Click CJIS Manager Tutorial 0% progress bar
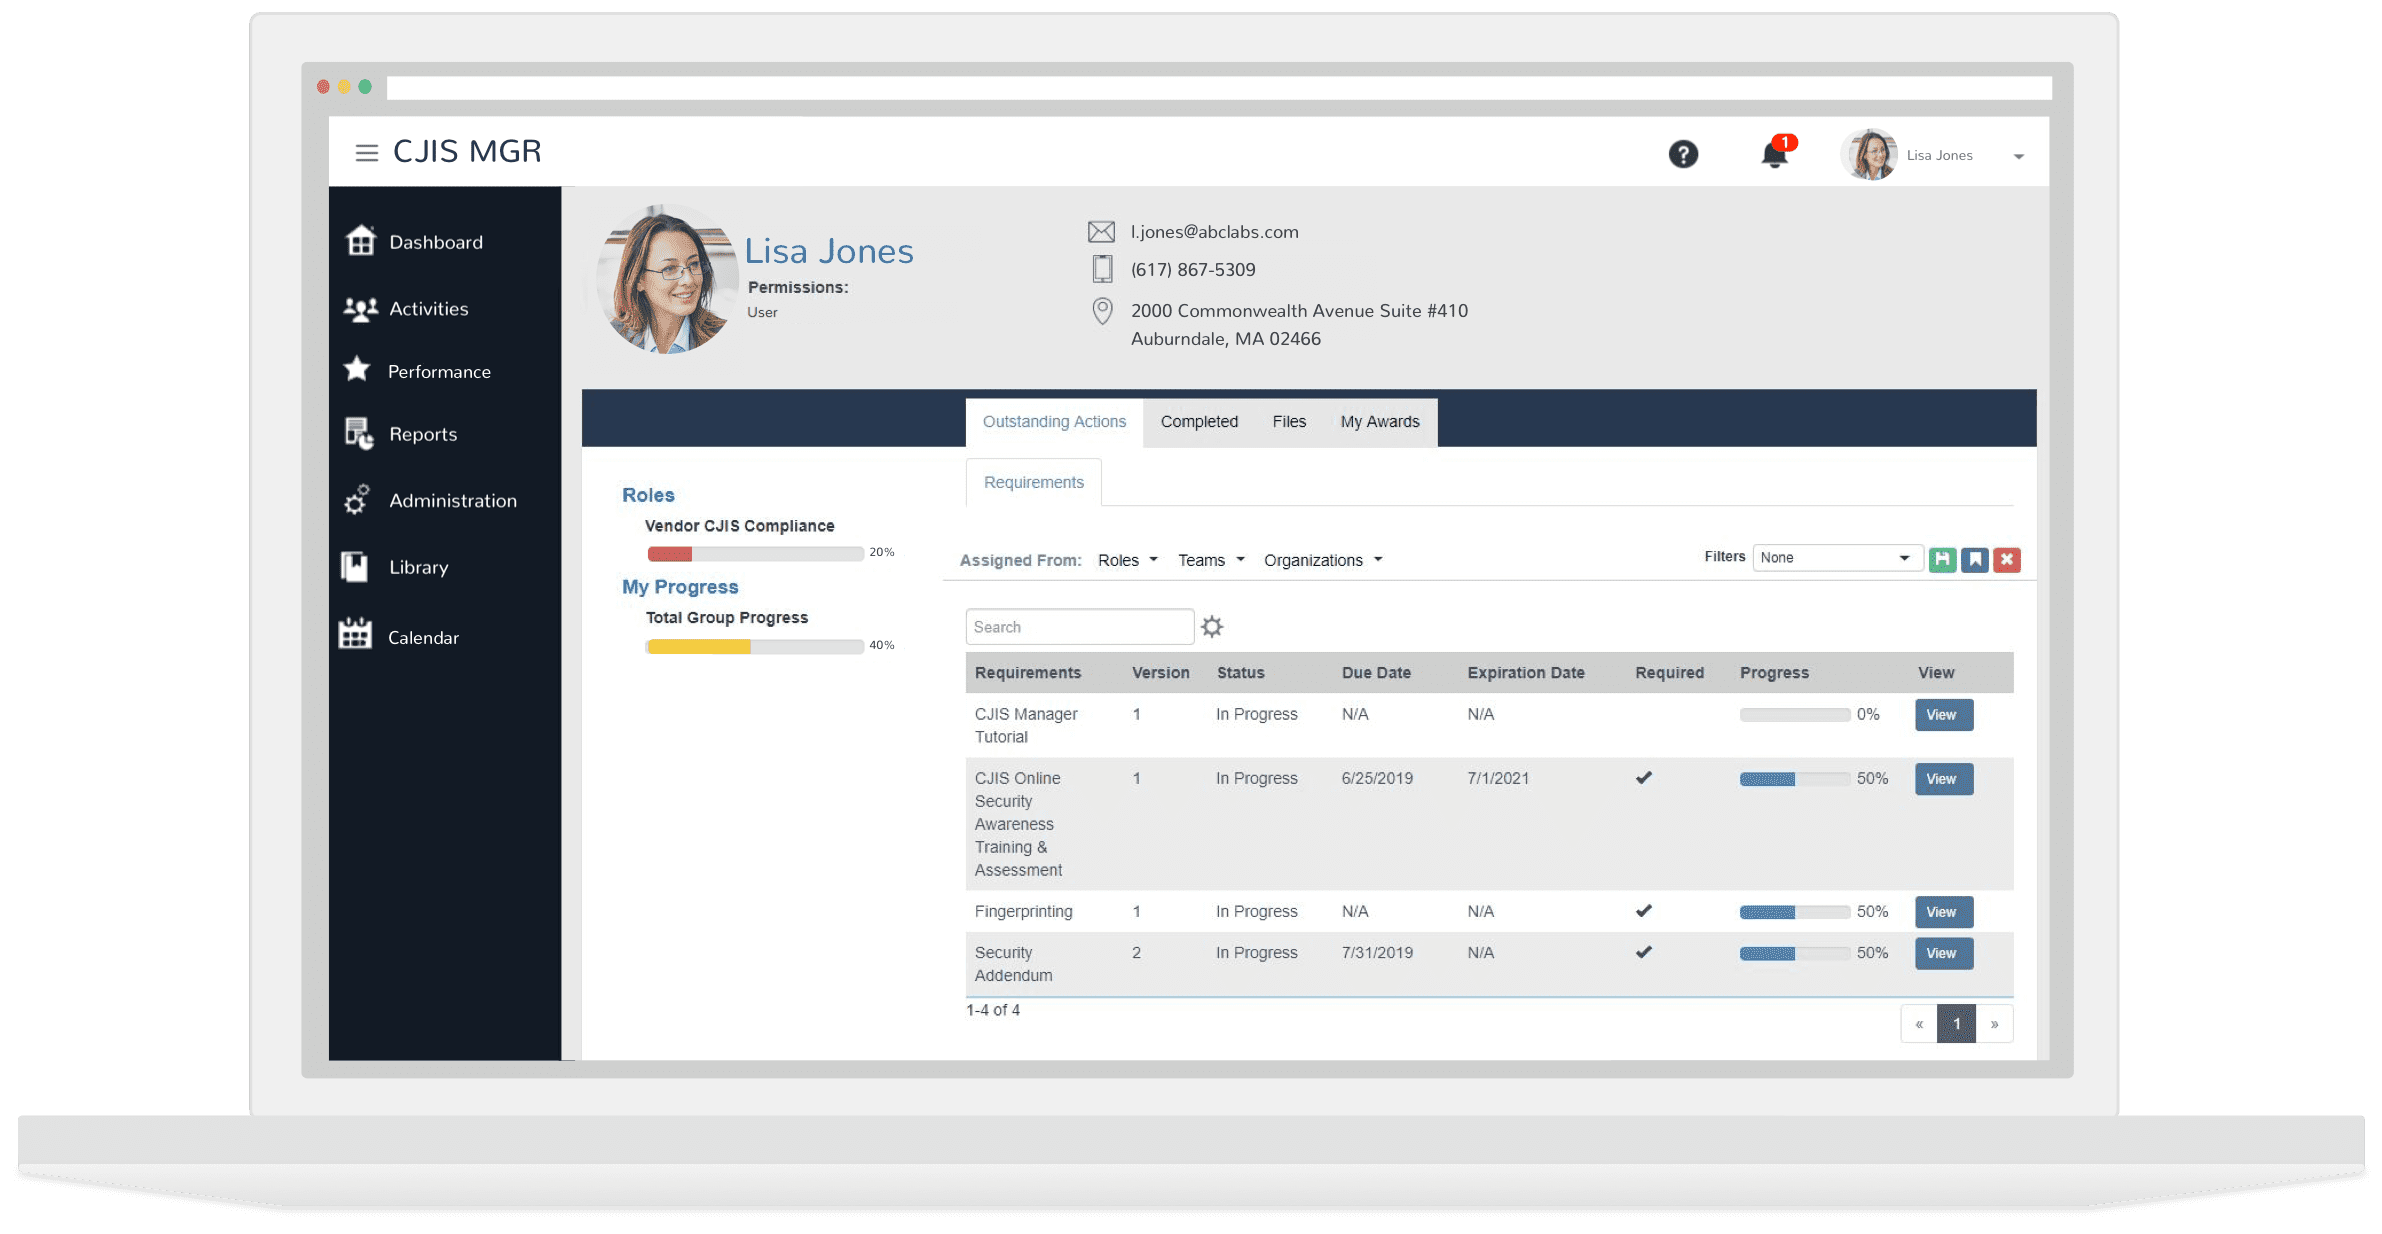 (x=1795, y=715)
